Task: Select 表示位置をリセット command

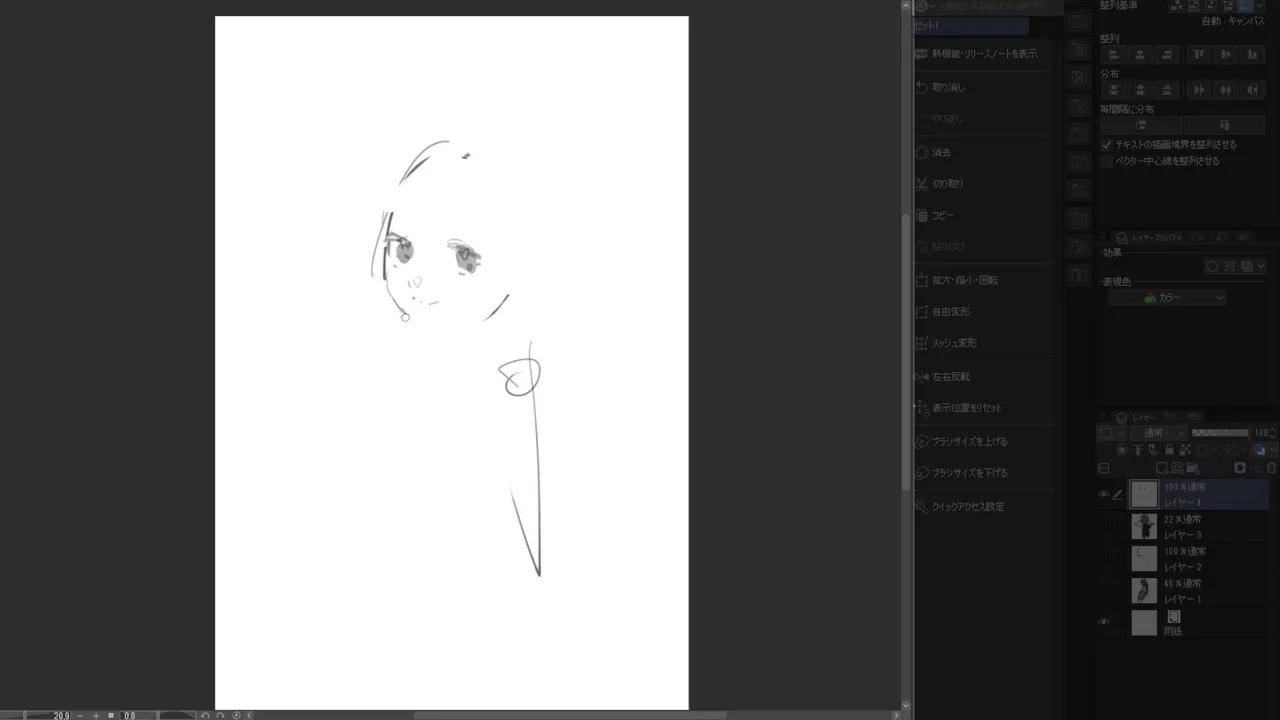Action: [986, 408]
